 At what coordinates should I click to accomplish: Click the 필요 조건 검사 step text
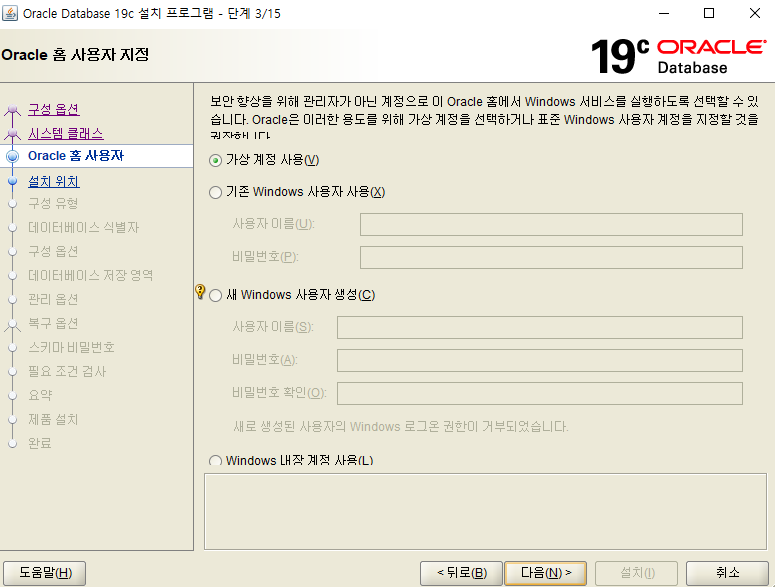67,372
